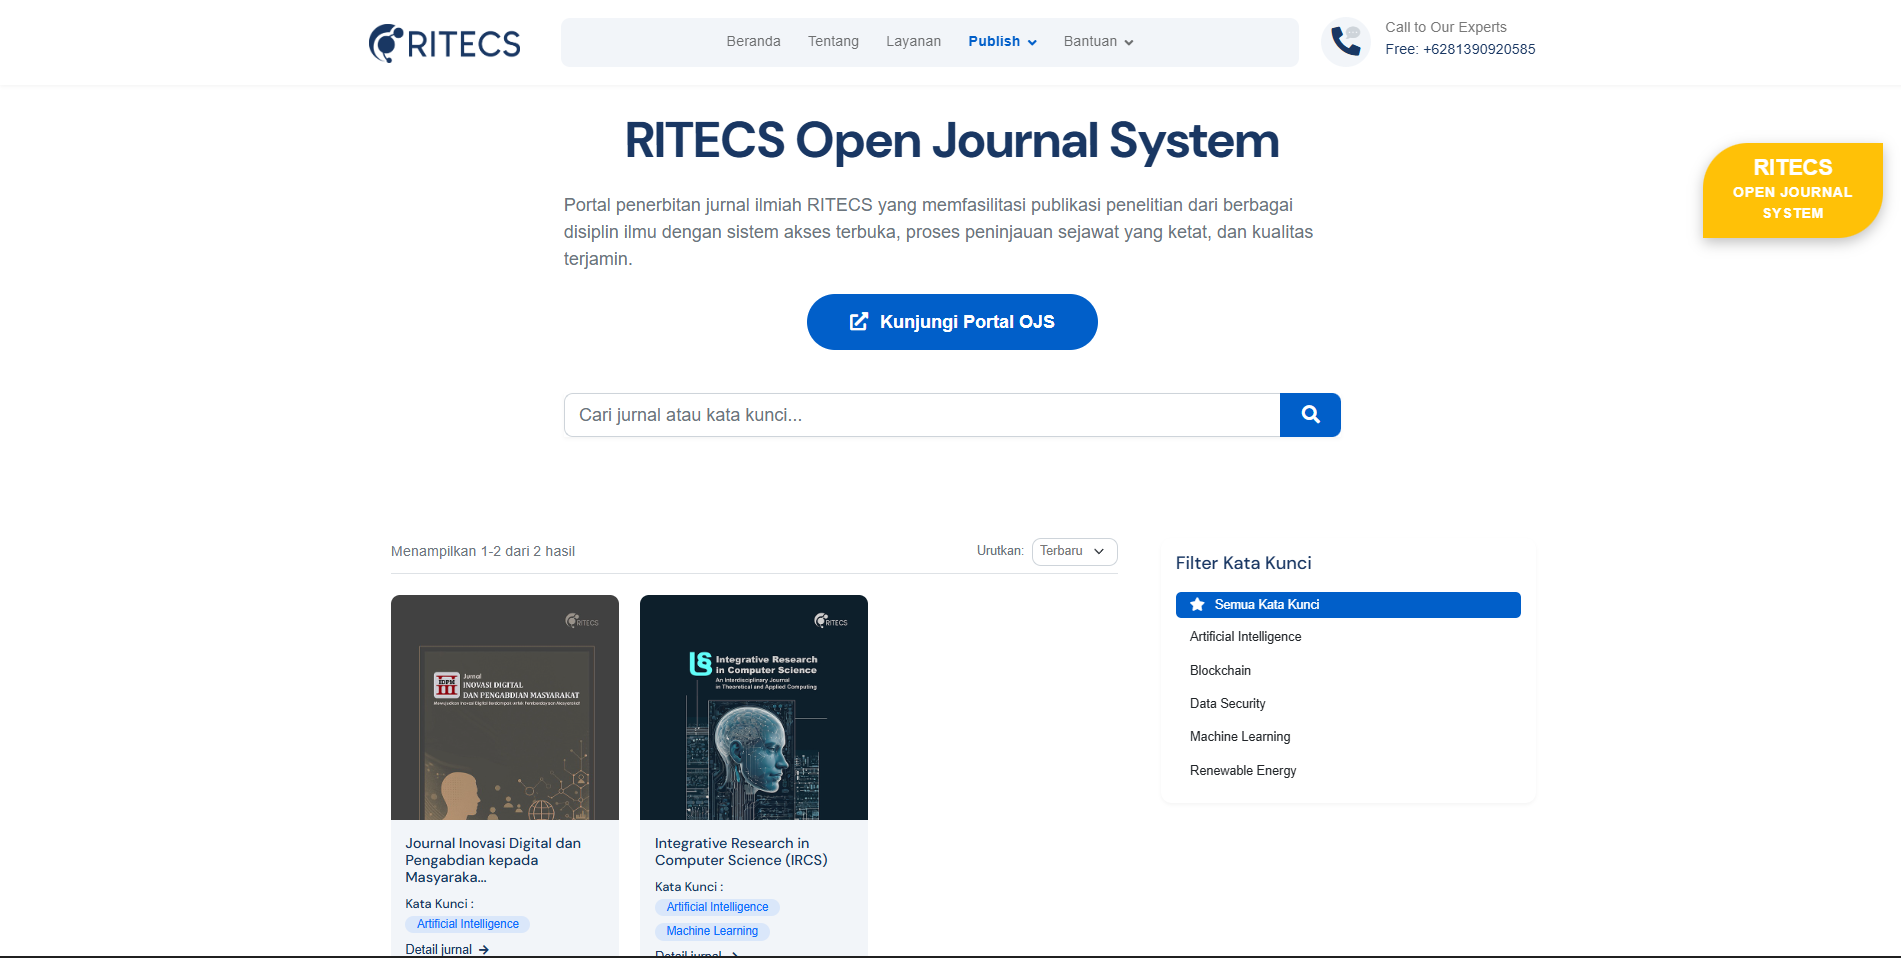The width and height of the screenshot is (1901, 958).
Task: Open Detail jurnal for Journal Inovasi Digital
Action: (x=440, y=948)
